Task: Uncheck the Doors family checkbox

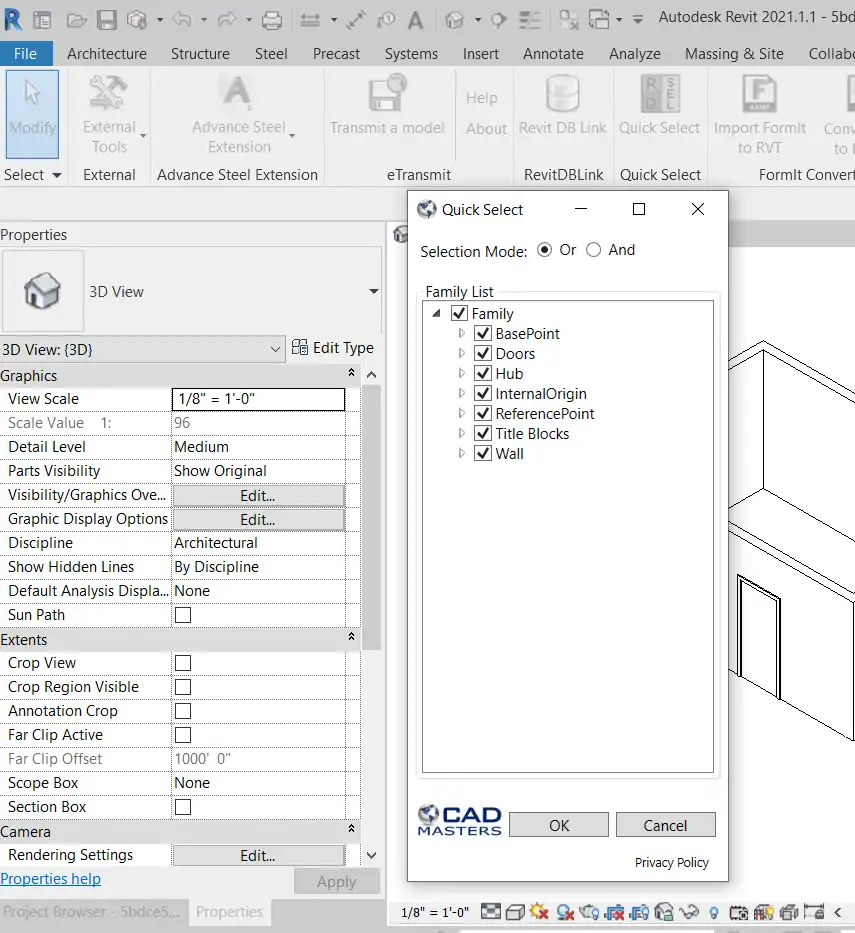Action: 483,353
